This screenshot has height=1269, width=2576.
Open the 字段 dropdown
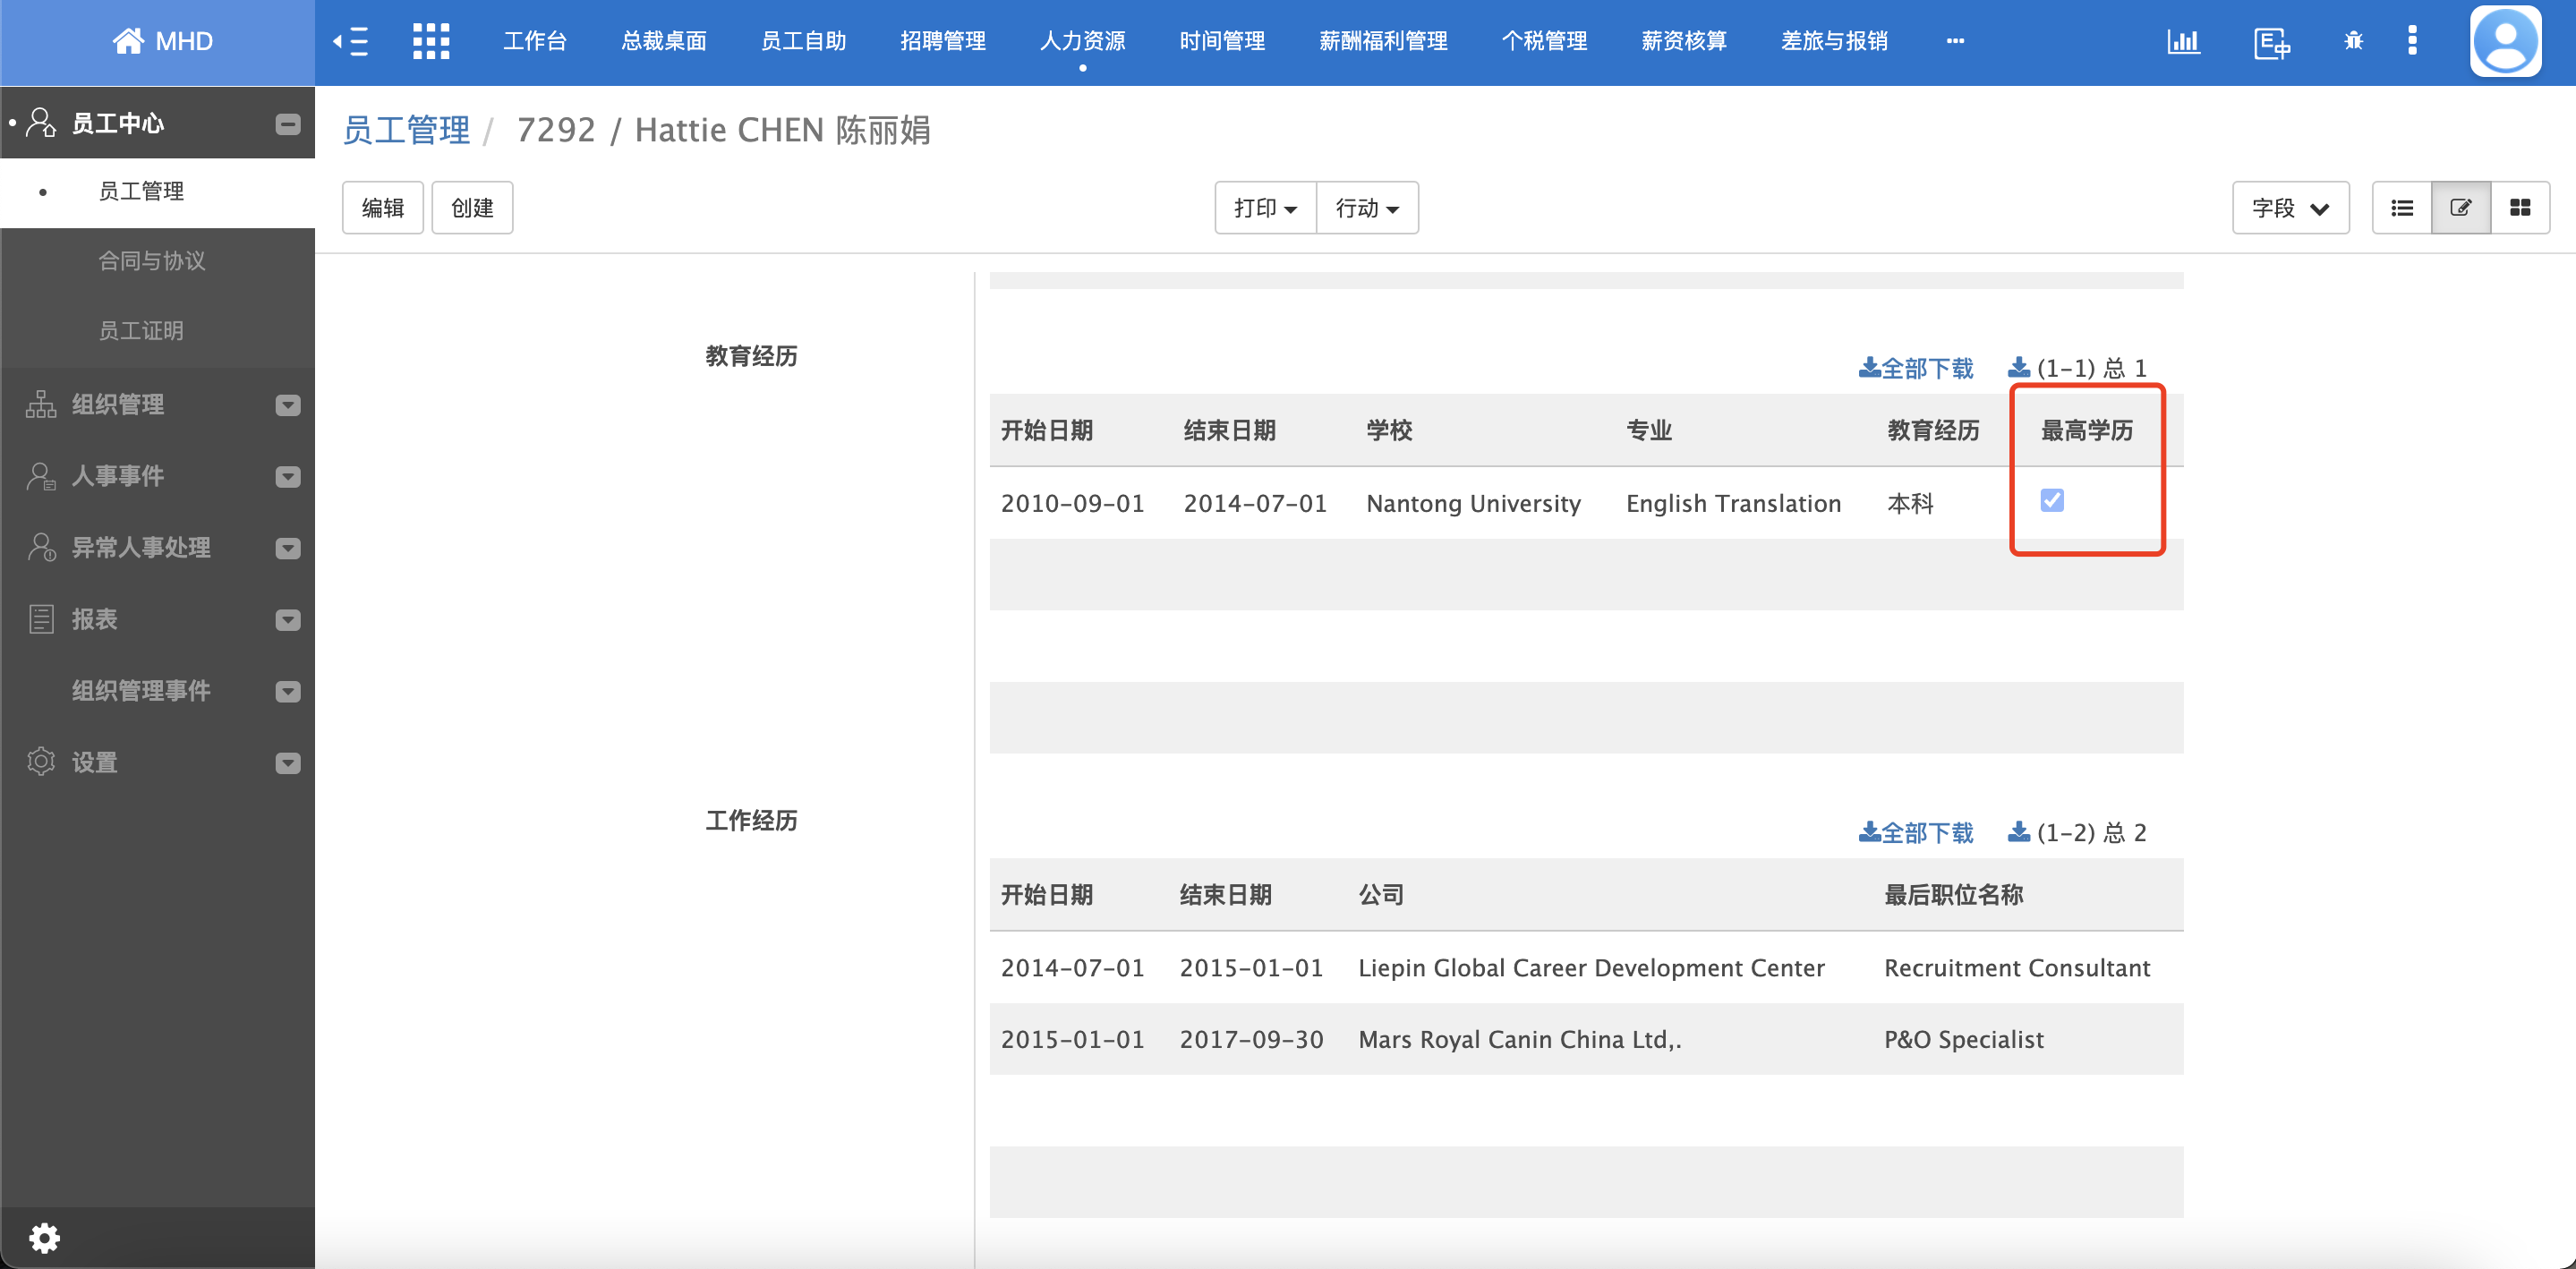(2291, 207)
